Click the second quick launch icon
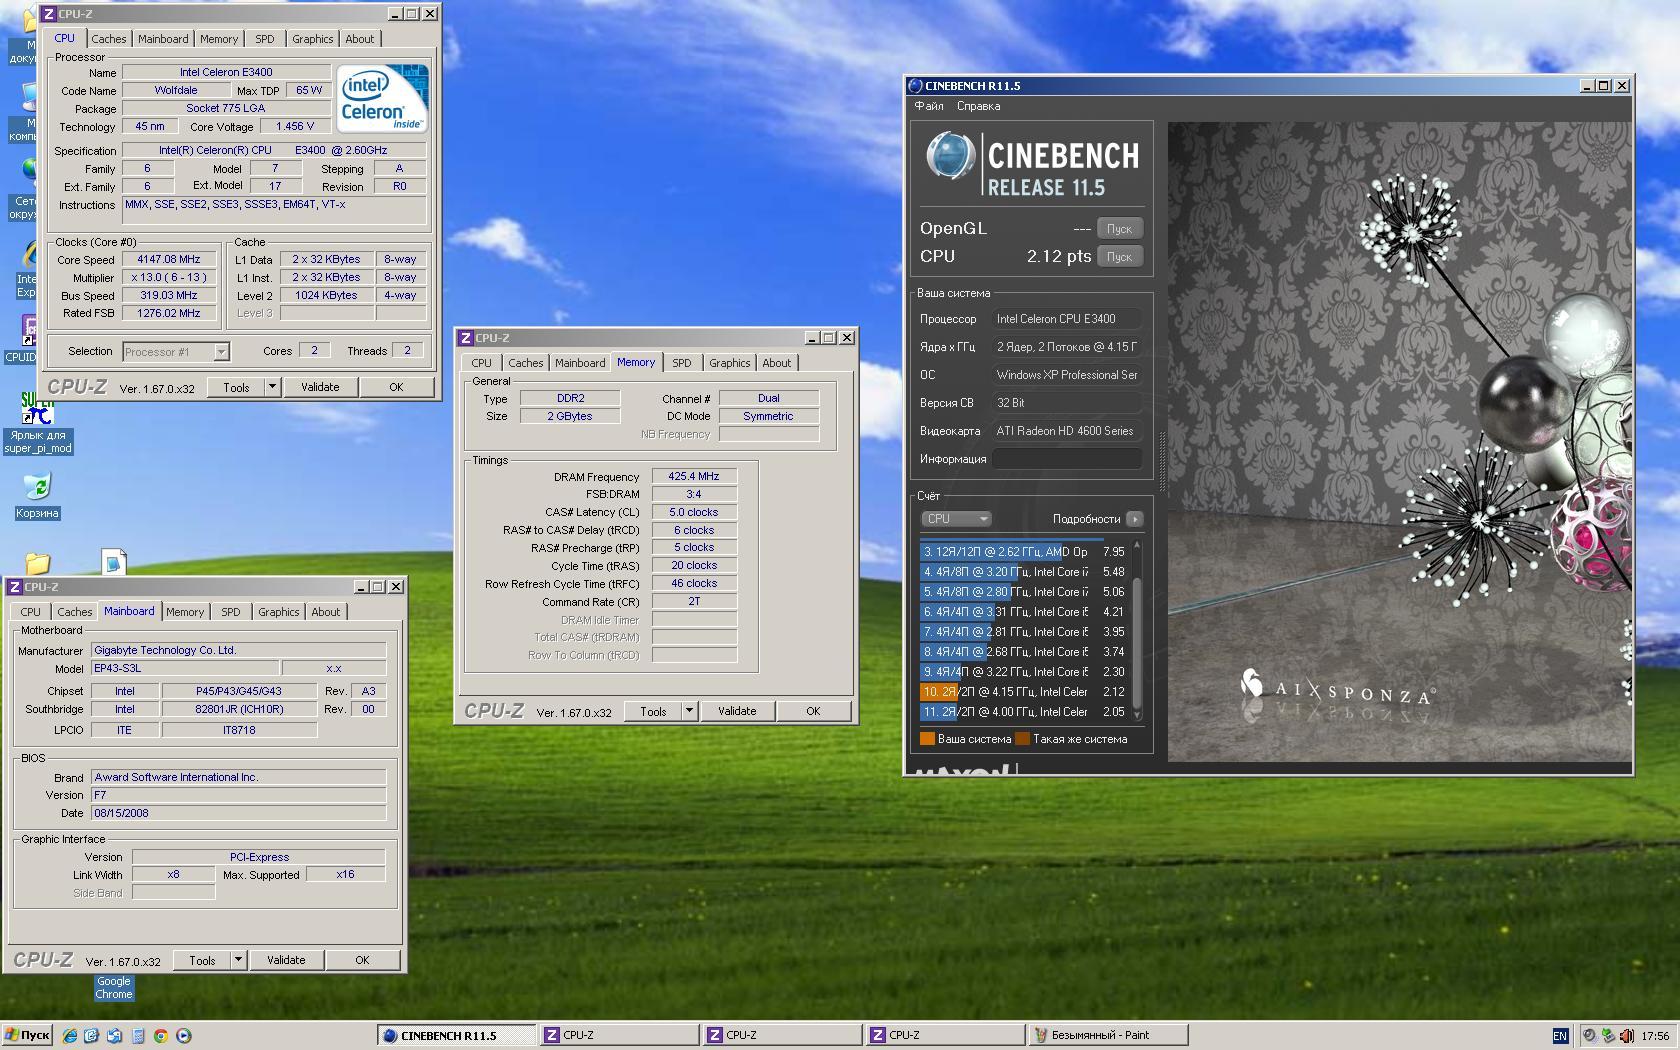This screenshot has width=1680, height=1050. point(92,1036)
